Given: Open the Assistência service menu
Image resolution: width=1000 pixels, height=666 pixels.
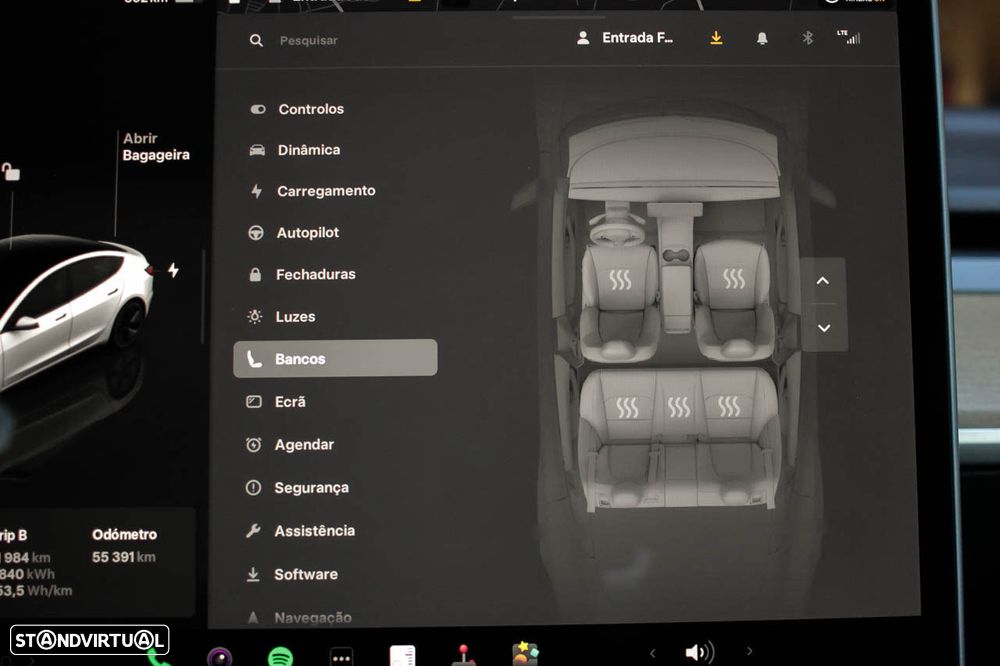Looking at the screenshot, I should pos(300,531).
